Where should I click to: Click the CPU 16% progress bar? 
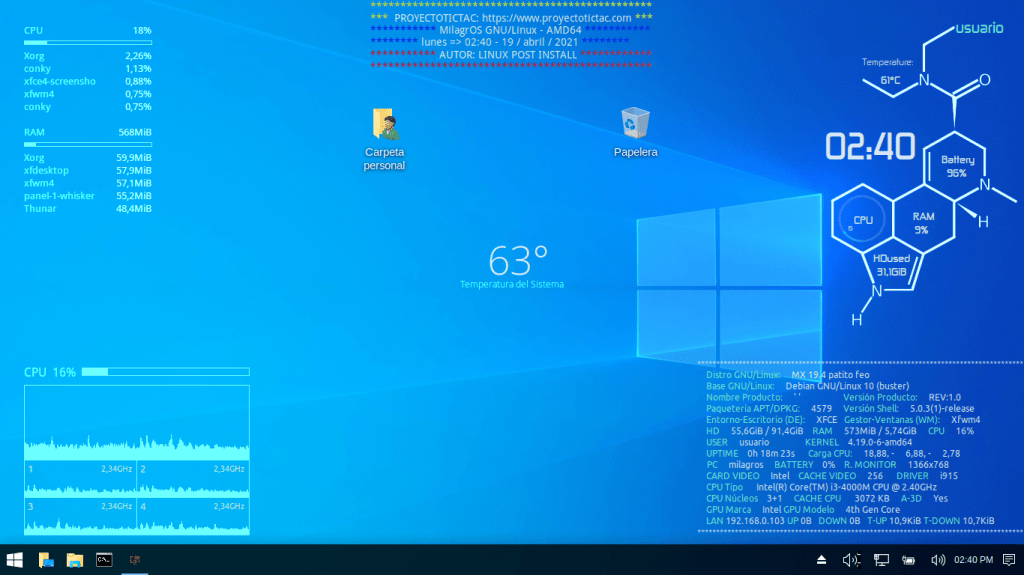click(x=165, y=372)
